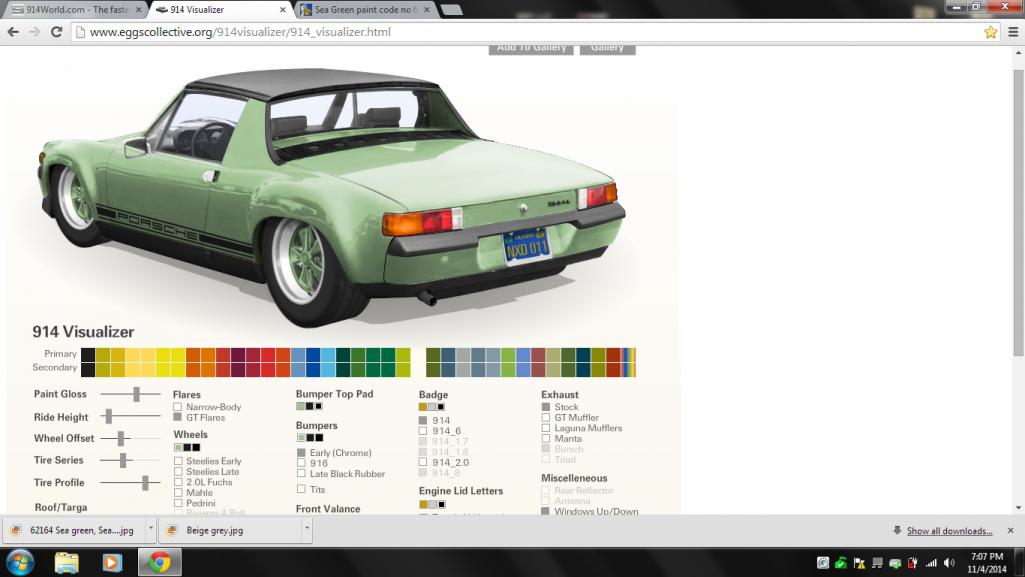Click the Tire Series slider handle
The width and height of the screenshot is (1025, 577).
click(x=123, y=460)
